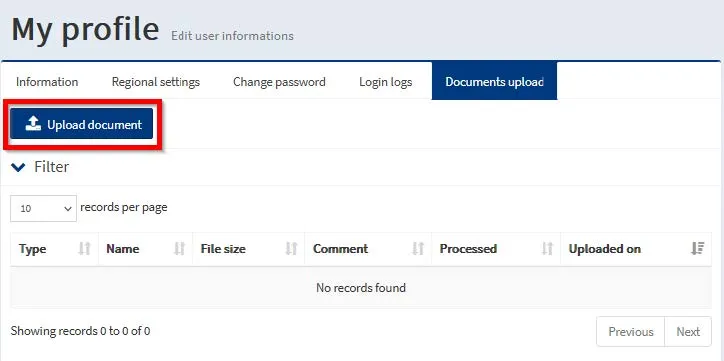Sort by Type column arrows icon
The width and height of the screenshot is (724, 361).
pyautogui.click(x=84, y=249)
